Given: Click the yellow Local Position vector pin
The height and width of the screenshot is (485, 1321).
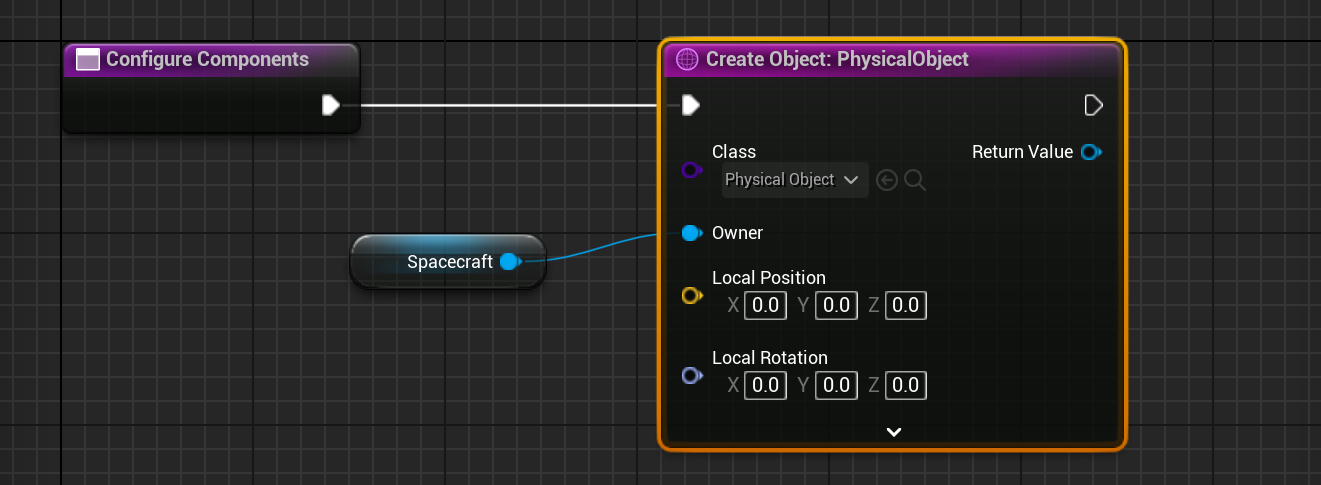Looking at the screenshot, I should [690, 296].
